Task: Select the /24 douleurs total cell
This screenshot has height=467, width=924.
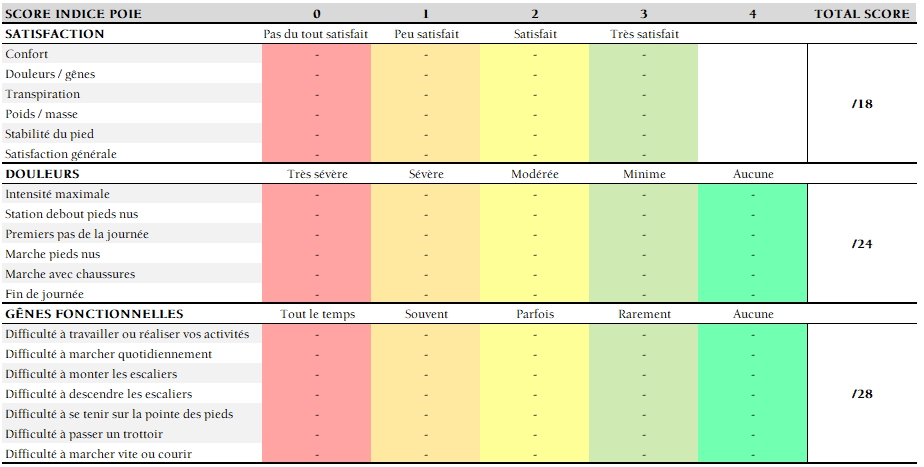Action: coord(861,243)
